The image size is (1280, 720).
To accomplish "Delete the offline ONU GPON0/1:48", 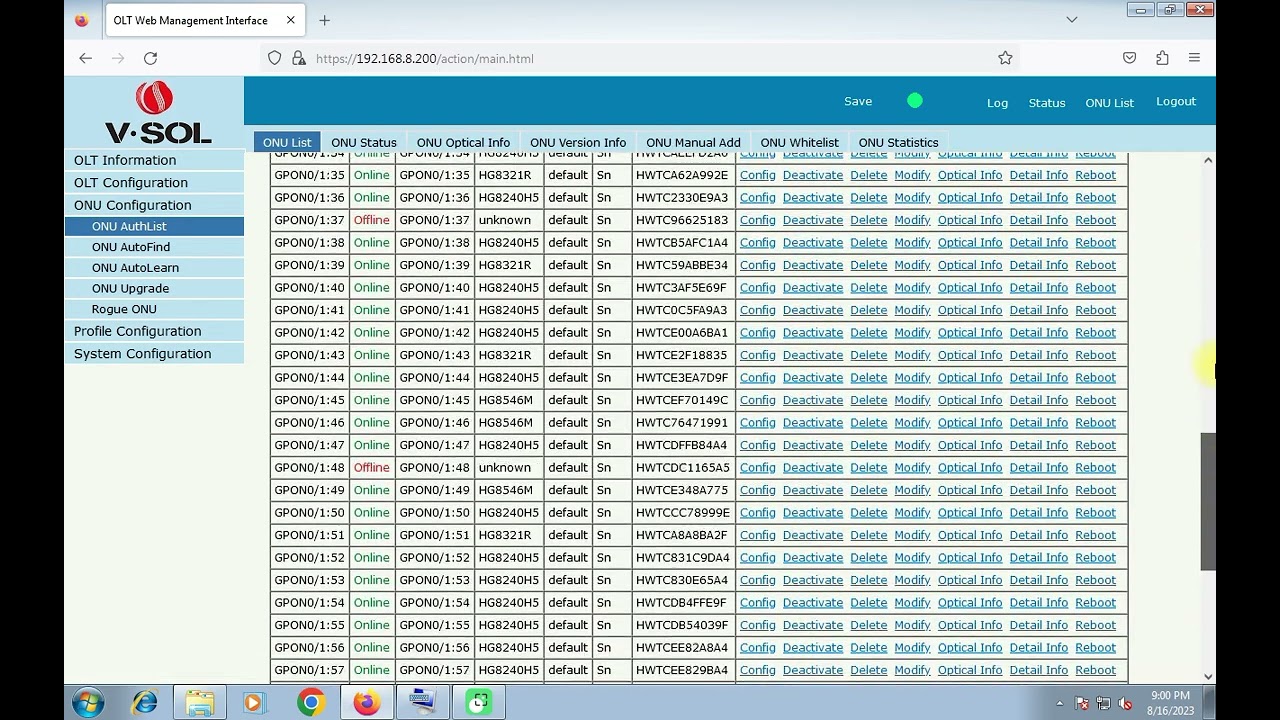I will point(868,468).
